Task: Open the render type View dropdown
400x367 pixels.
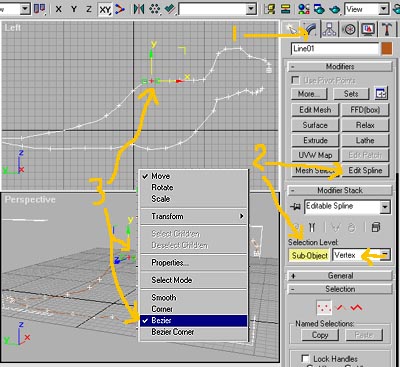Action: pos(384,9)
